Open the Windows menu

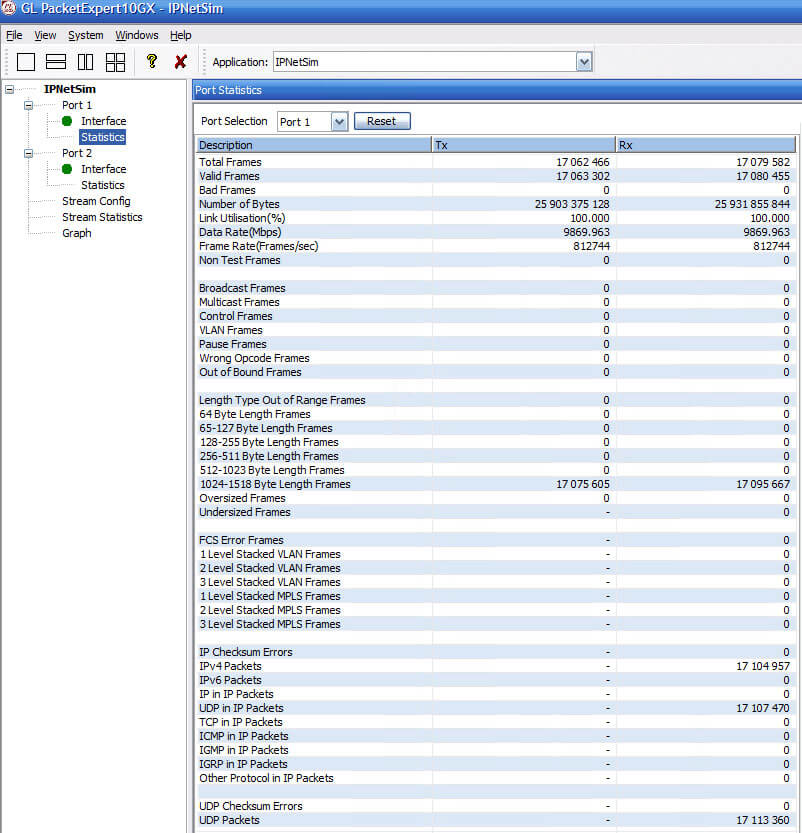[x=136, y=35]
